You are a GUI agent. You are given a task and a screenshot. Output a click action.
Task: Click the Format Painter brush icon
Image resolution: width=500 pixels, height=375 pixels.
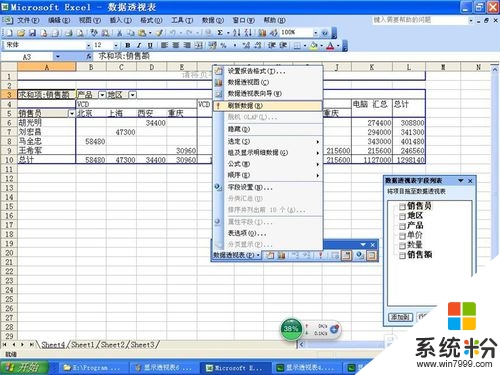tap(160, 33)
